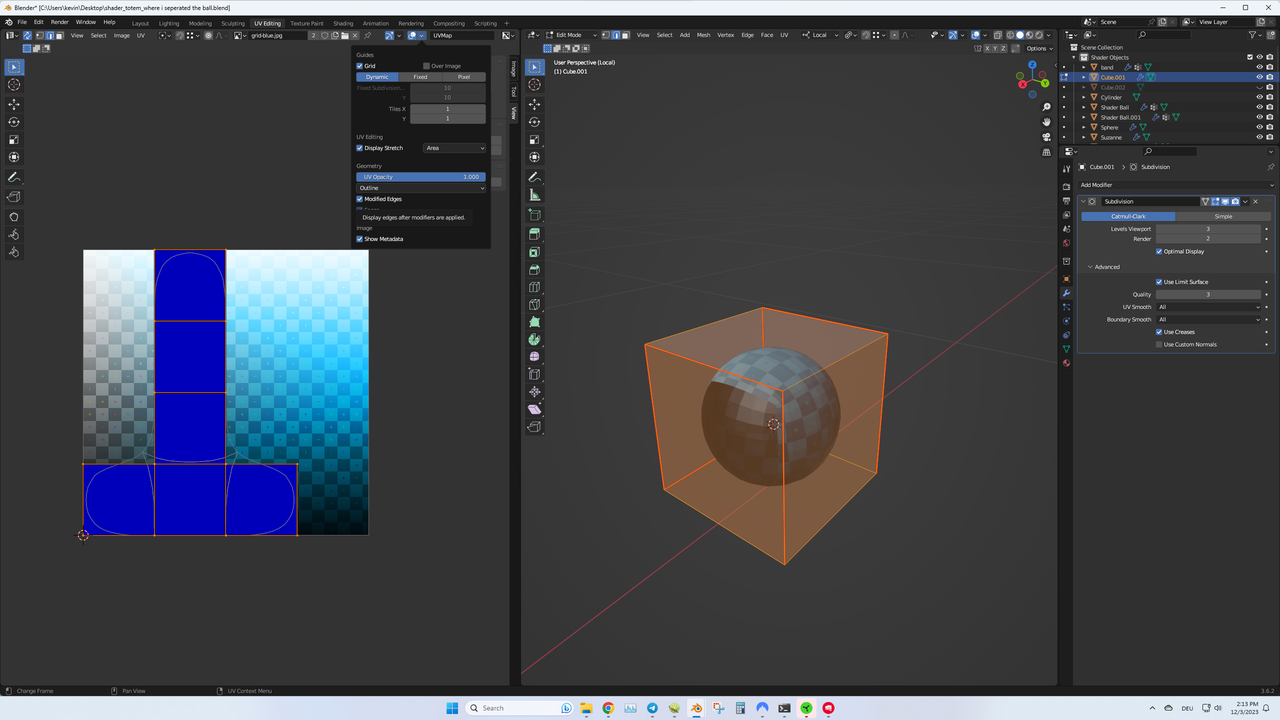This screenshot has width=1280, height=720.
Task: Click the Chrome icon in Windows taskbar
Action: pos(608,708)
